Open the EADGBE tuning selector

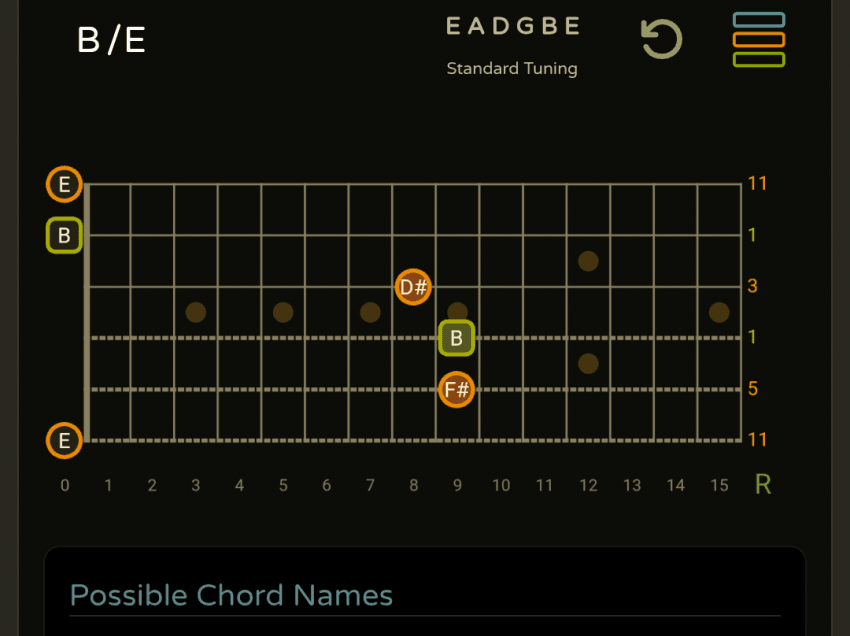click(x=512, y=27)
